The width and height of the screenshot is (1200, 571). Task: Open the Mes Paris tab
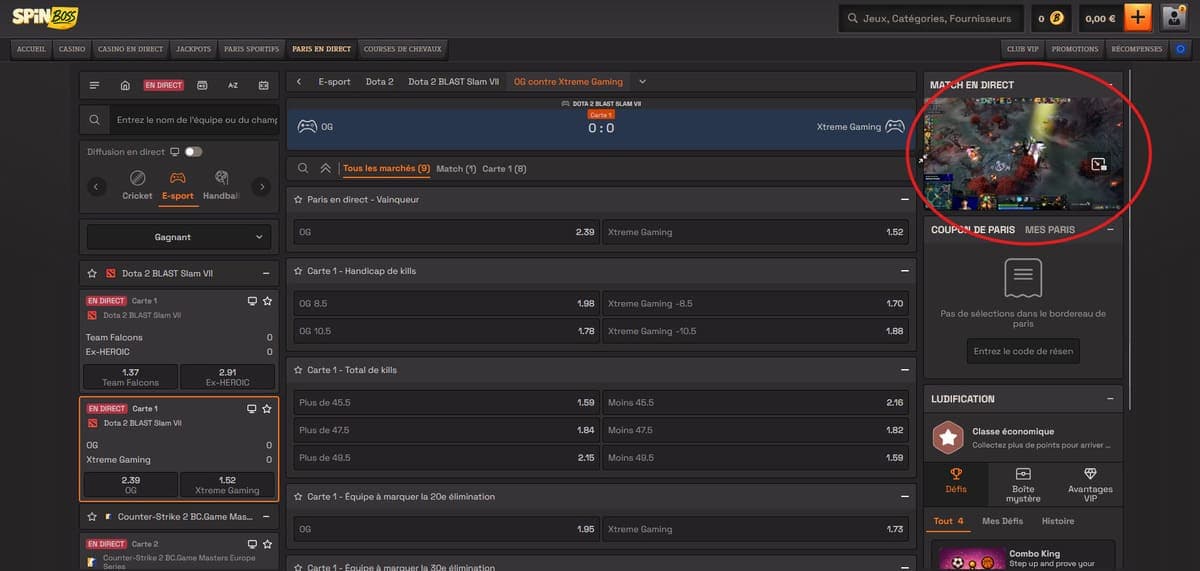[x=1050, y=230]
